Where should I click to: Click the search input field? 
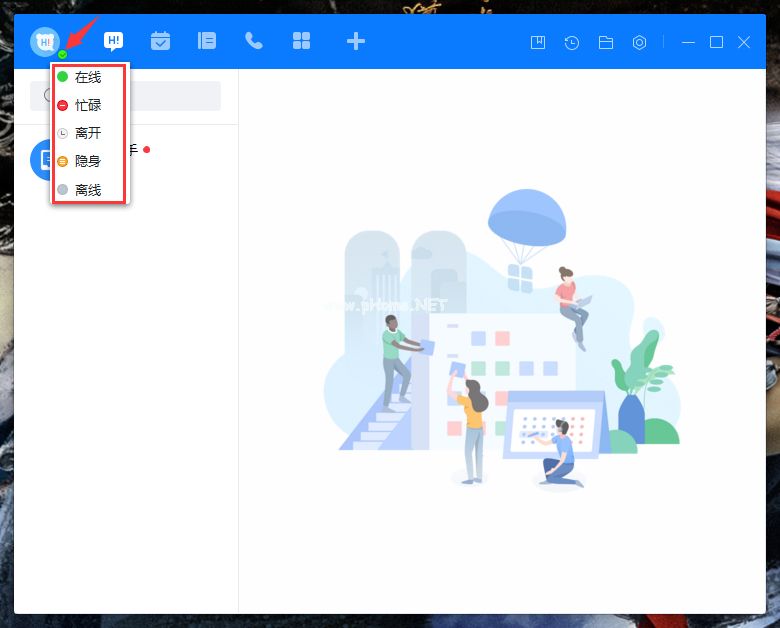[x=170, y=96]
